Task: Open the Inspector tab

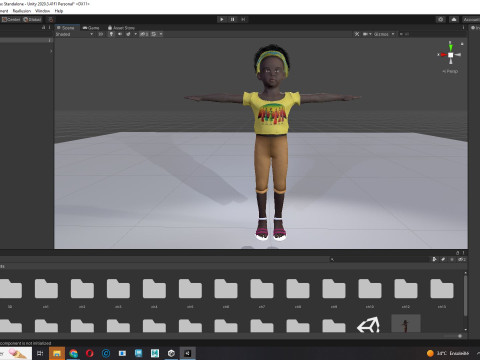Action: point(475,28)
